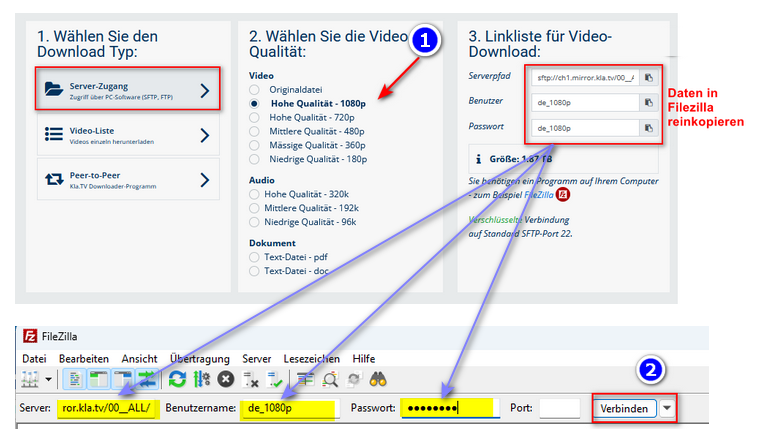763x429 pixels.
Task: Select Text-Datei - doc document
Action: click(254, 271)
